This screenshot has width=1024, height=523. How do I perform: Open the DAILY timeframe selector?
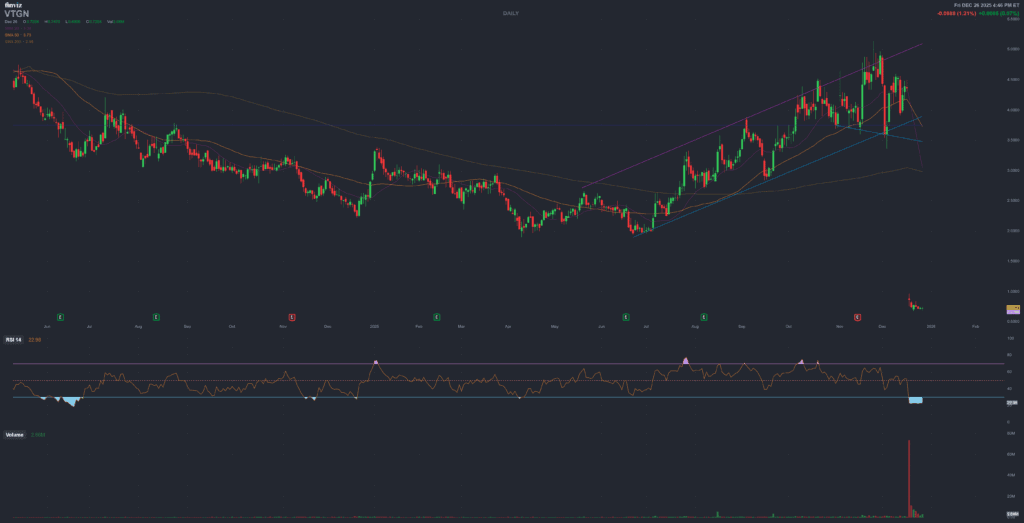click(x=511, y=13)
